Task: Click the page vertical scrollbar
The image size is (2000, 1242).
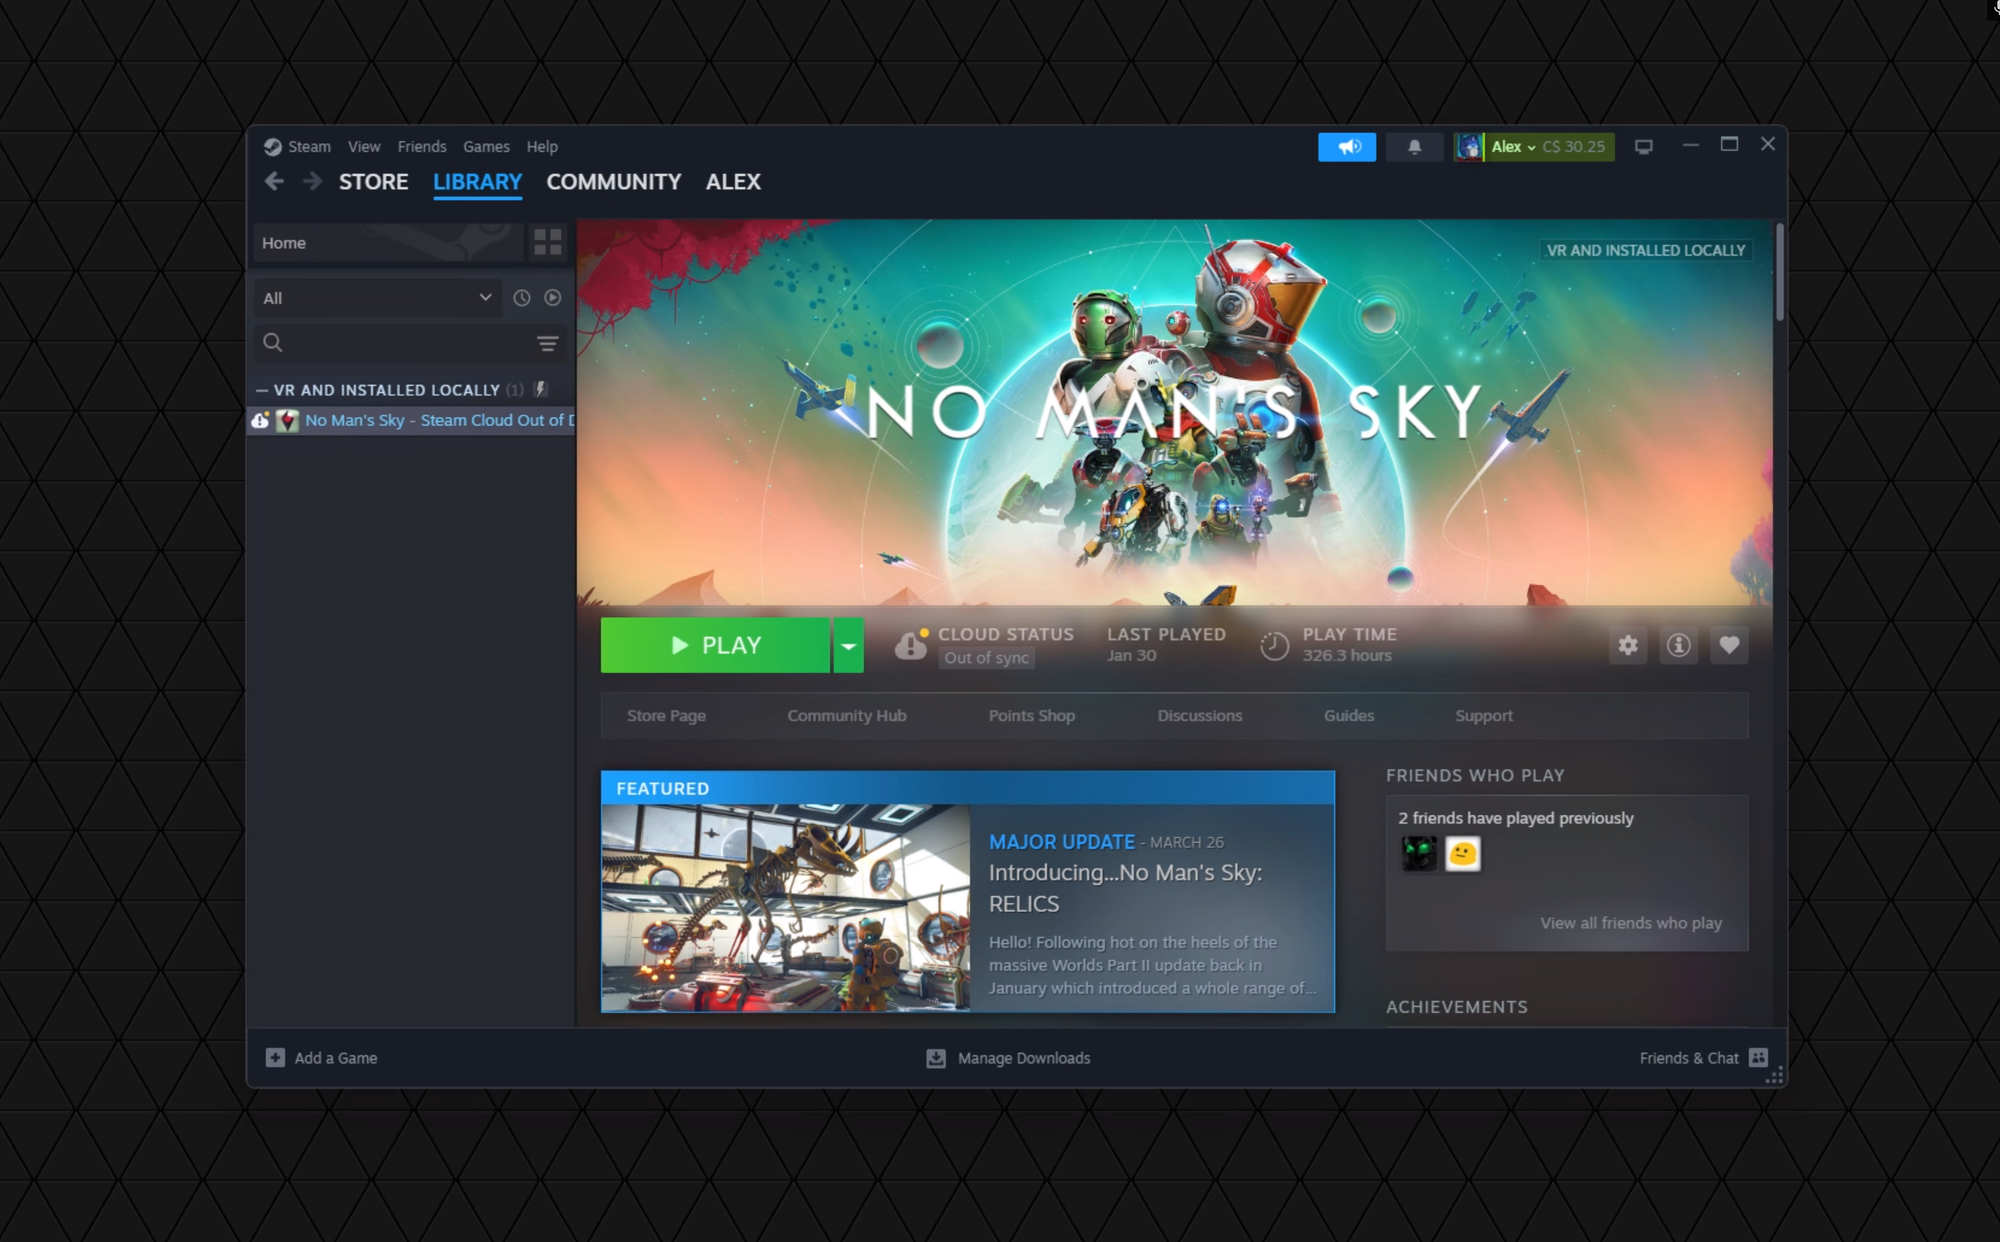Action: click(x=1779, y=272)
